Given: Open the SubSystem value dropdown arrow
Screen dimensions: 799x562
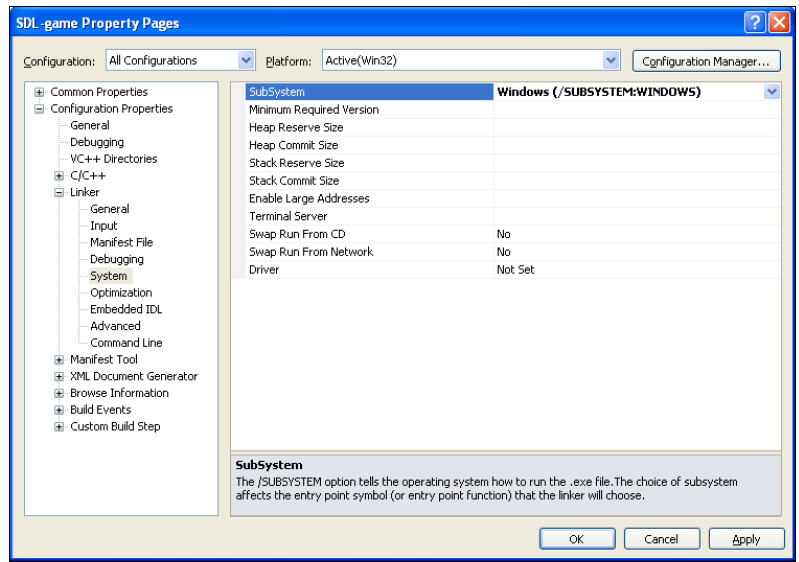Looking at the screenshot, I should [x=772, y=92].
